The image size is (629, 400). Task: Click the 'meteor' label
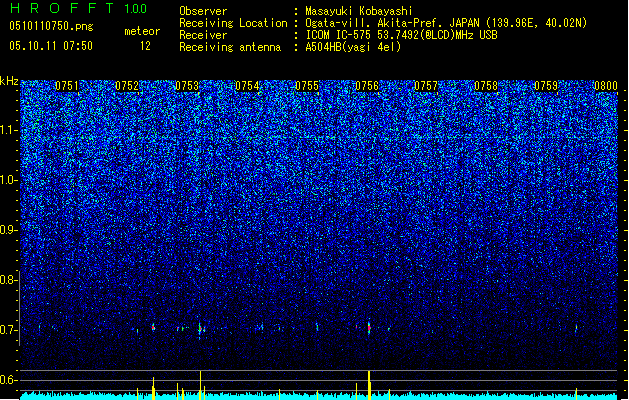pyautogui.click(x=142, y=31)
